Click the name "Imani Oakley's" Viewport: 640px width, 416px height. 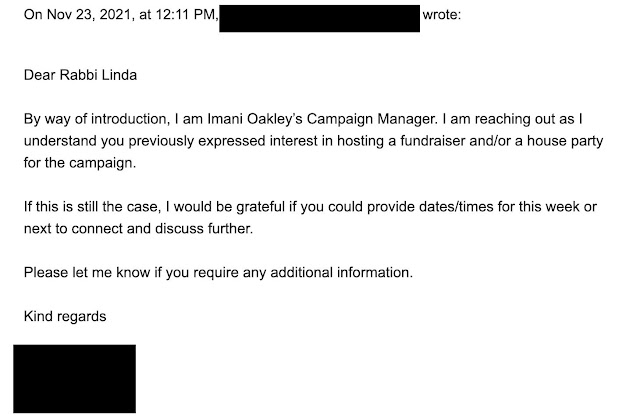click(x=255, y=119)
